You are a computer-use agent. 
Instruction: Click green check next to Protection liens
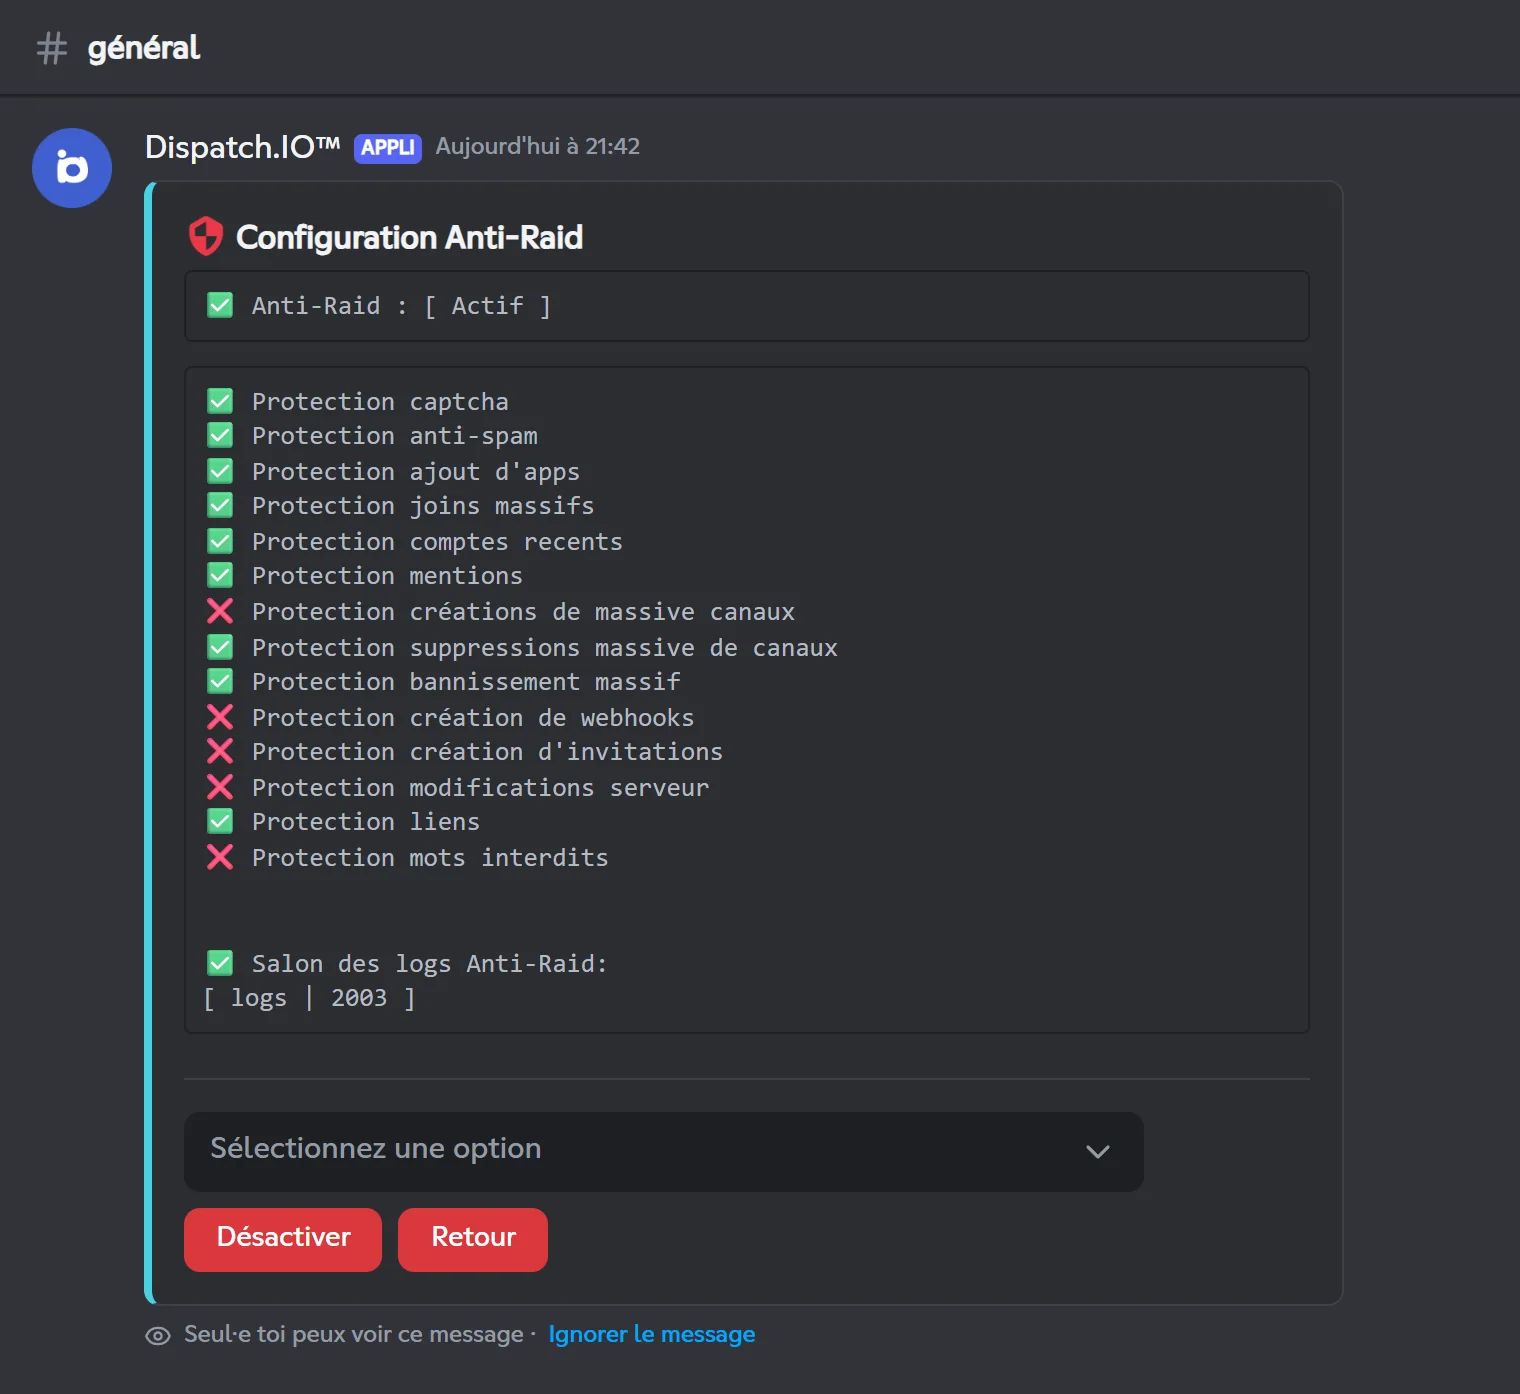pos(220,821)
